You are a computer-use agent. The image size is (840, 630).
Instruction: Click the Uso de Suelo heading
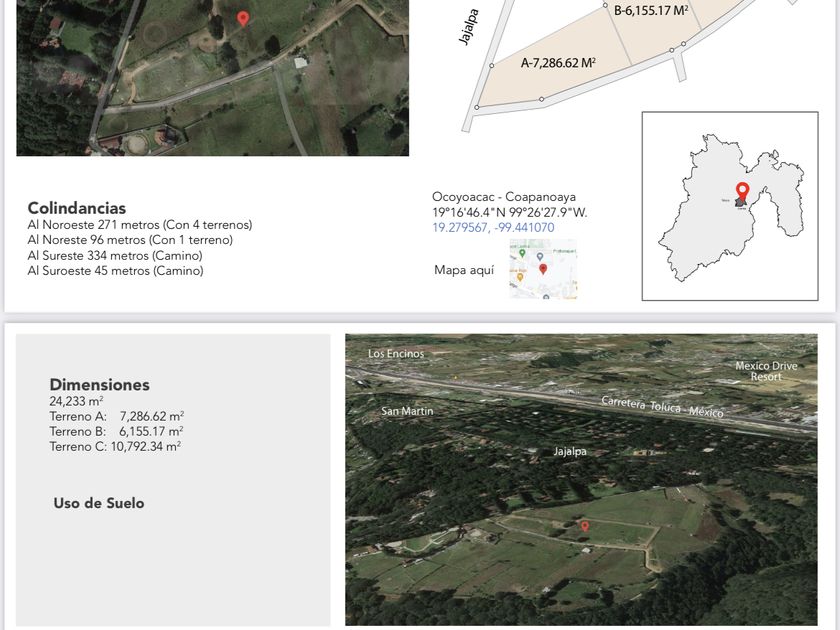click(x=98, y=503)
